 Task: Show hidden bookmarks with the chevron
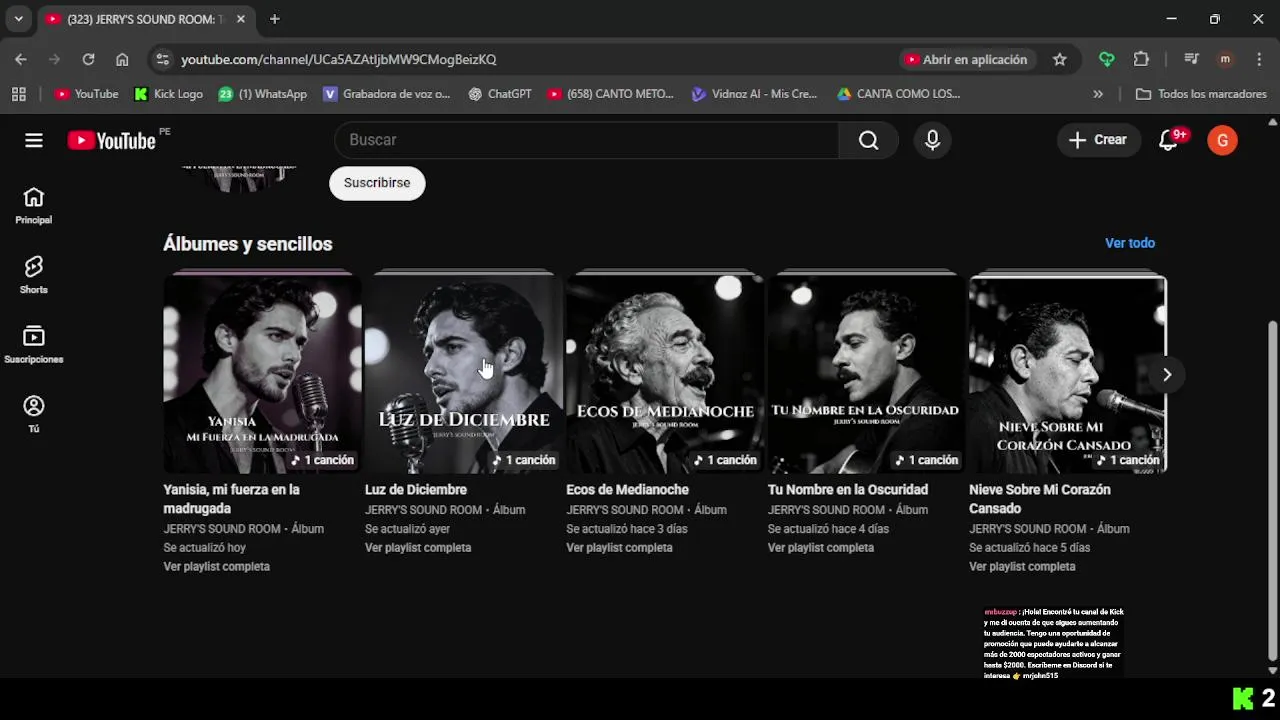(1098, 94)
